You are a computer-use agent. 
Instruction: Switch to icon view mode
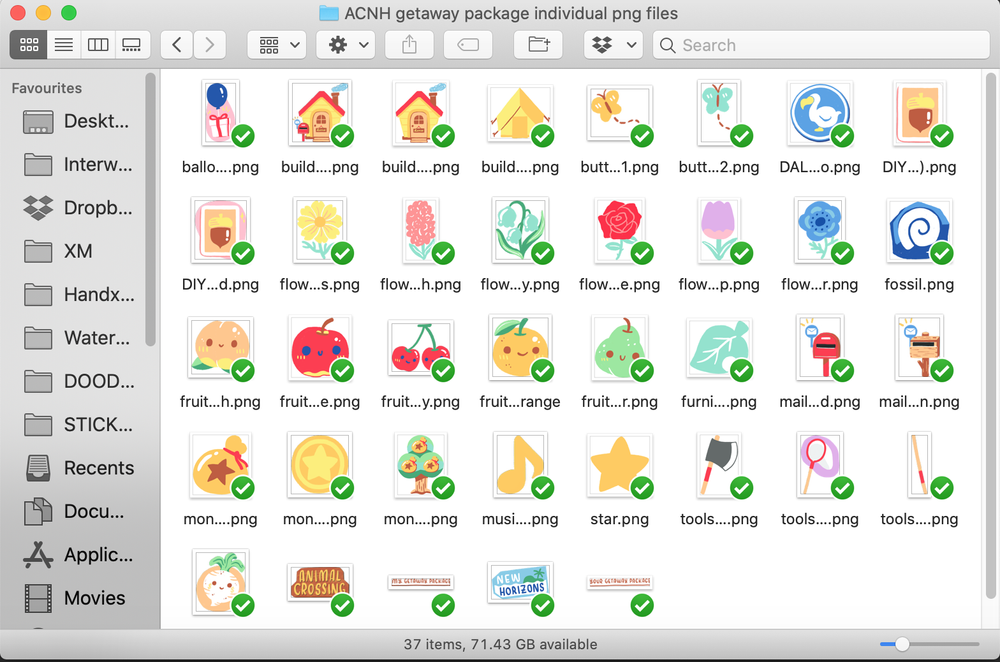[29, 45]
